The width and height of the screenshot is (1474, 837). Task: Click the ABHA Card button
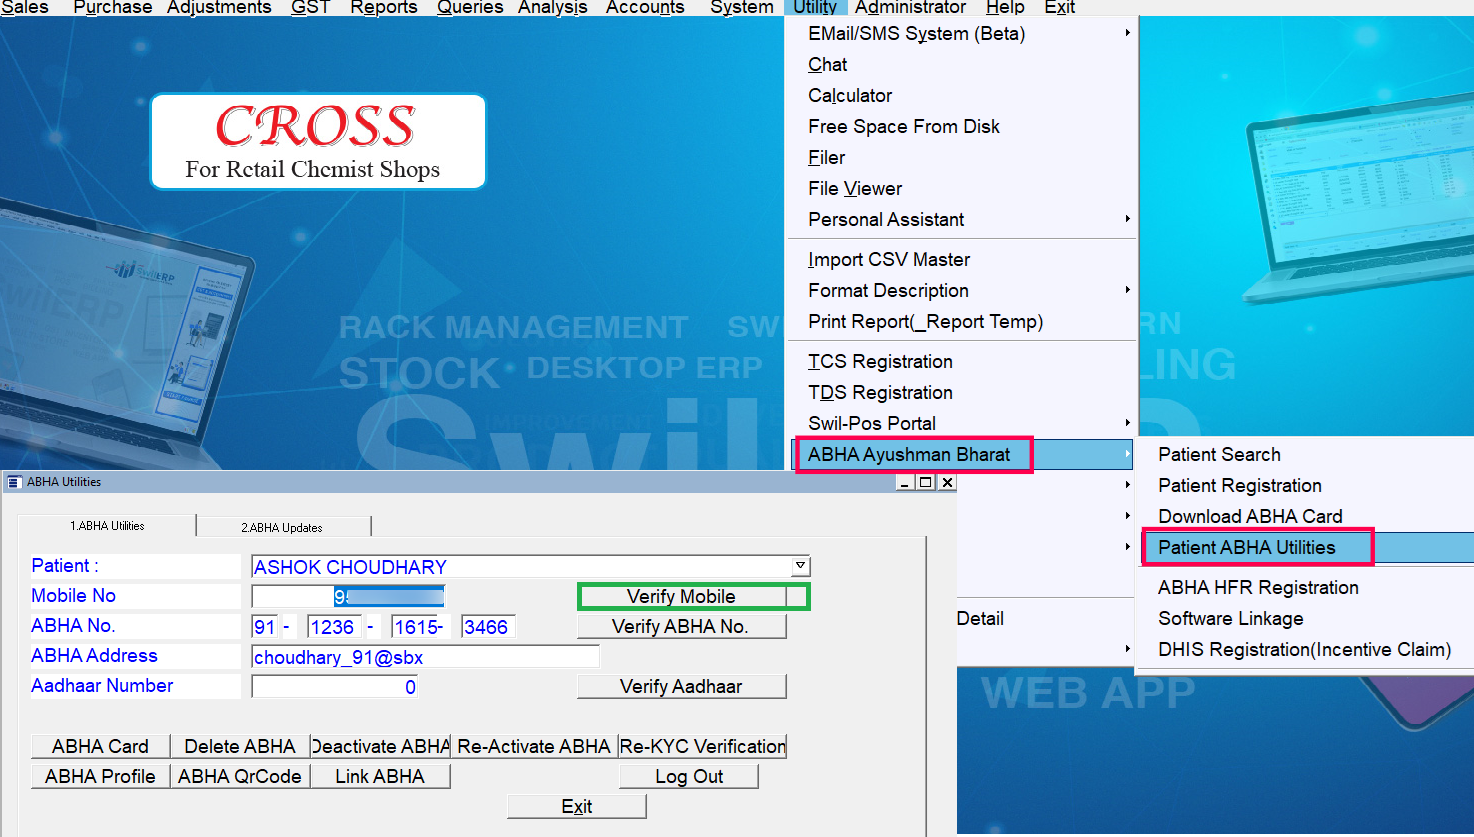[x=100, y=746]
